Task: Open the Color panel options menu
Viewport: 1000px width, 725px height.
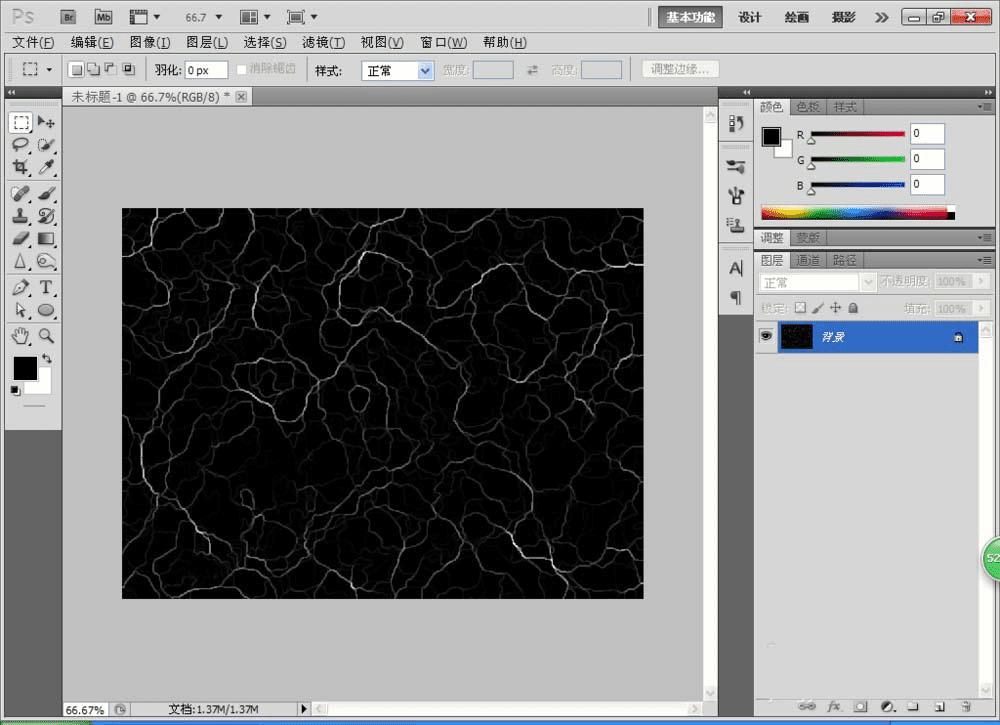Action: 985,107
